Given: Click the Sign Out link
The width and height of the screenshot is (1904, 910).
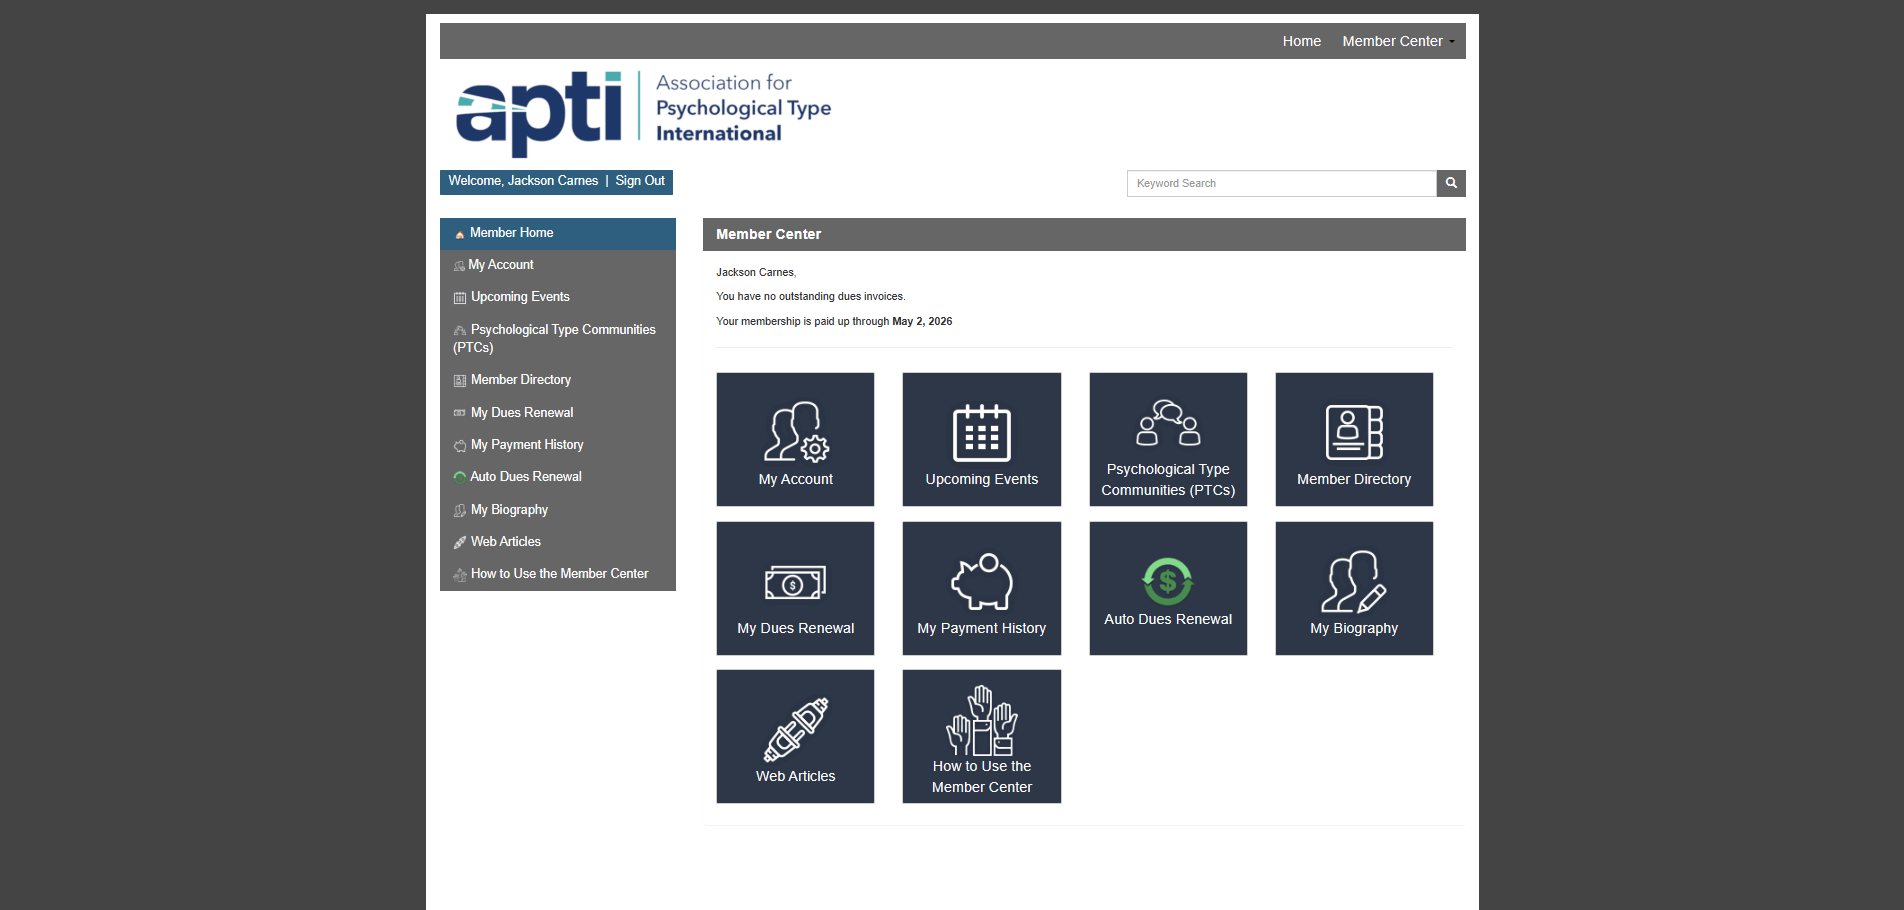Looking at the screenshot, I should [x=640, y=181].
